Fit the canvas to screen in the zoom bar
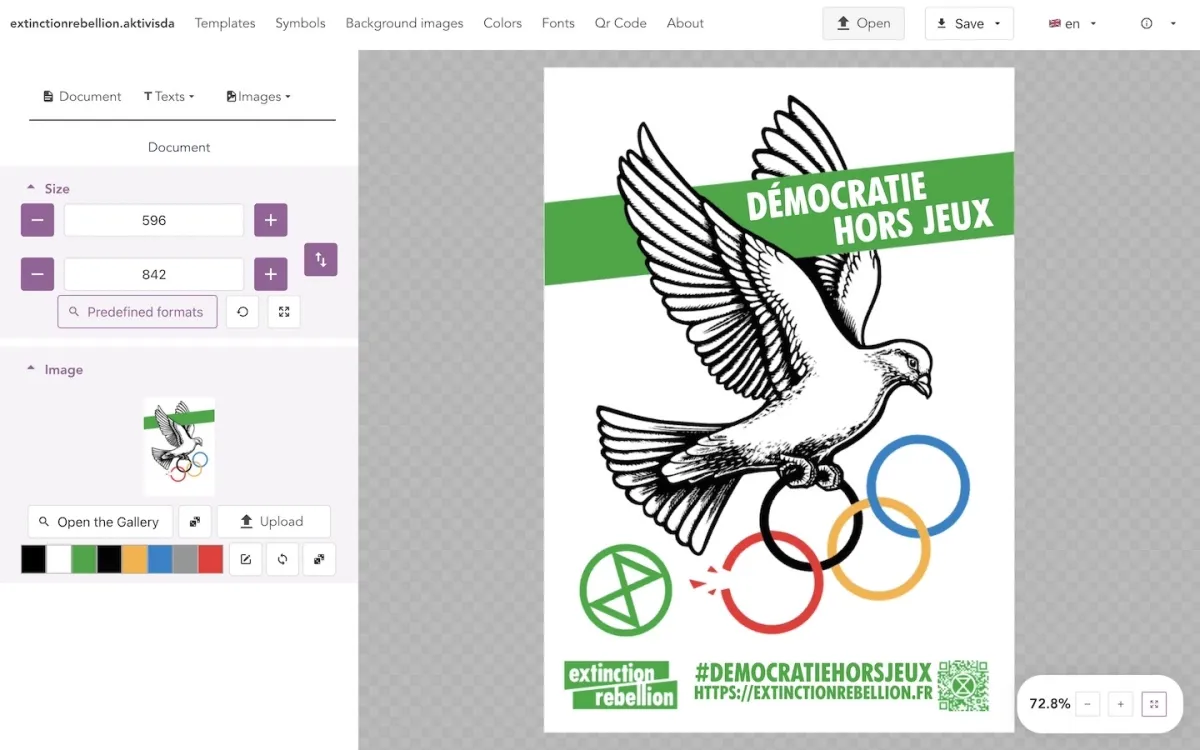This screenshot has height=750, width=1200. [x=1154, y=704]
